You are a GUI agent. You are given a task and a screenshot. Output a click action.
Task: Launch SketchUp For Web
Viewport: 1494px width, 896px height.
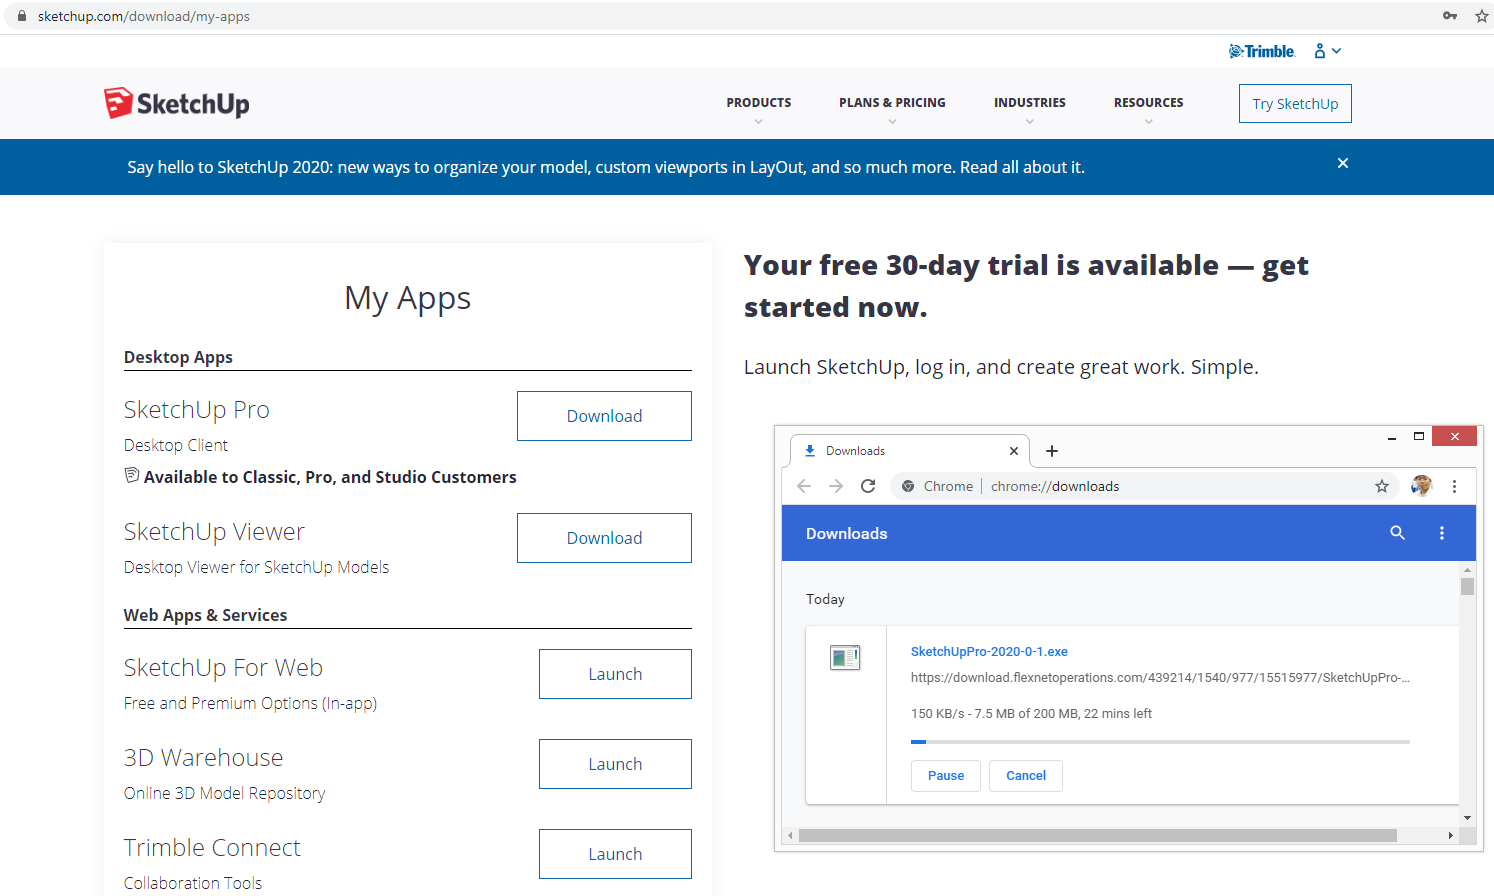615,674
